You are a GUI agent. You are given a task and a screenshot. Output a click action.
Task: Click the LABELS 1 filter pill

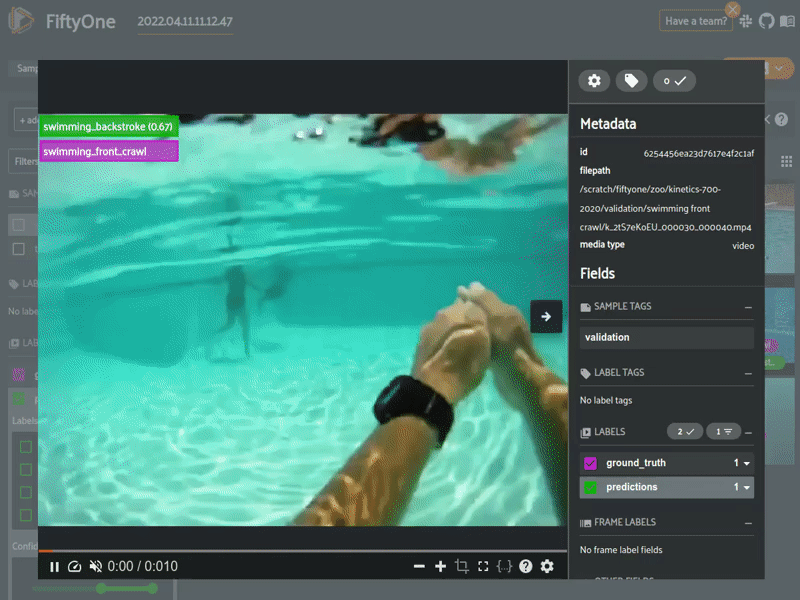point(723,432)
